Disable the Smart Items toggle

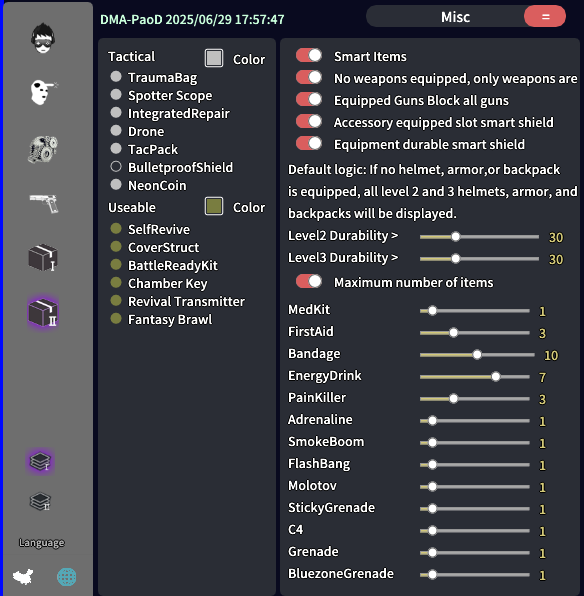(x=309, y=55)
